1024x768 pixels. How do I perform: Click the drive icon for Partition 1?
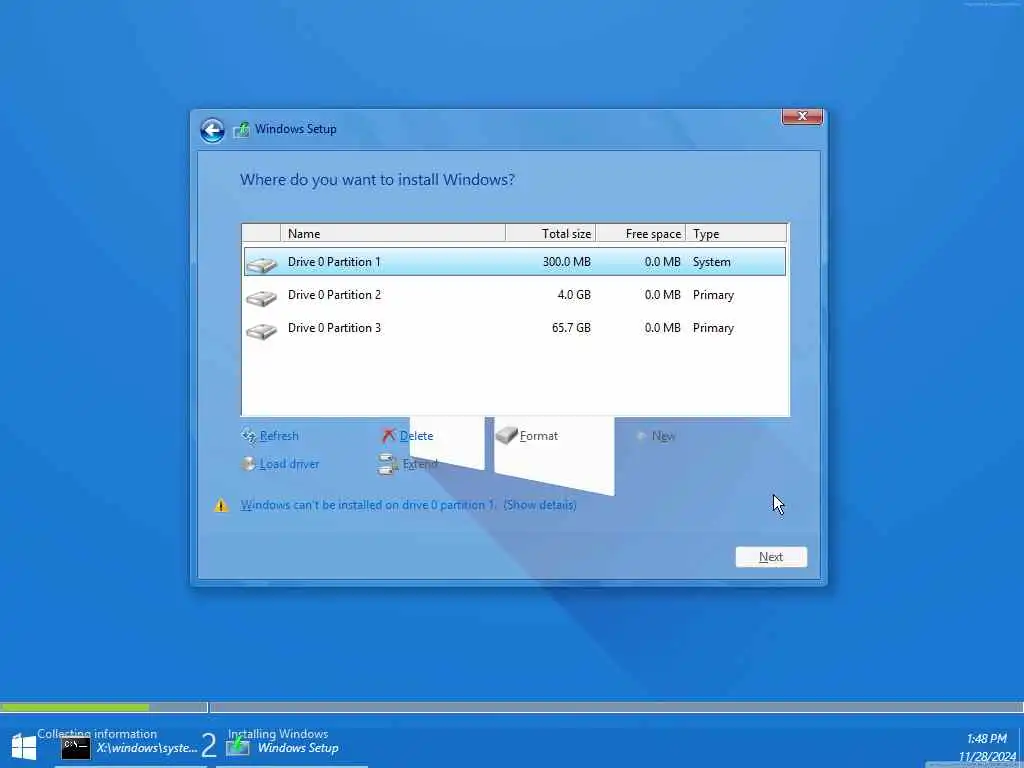(261, 264)
